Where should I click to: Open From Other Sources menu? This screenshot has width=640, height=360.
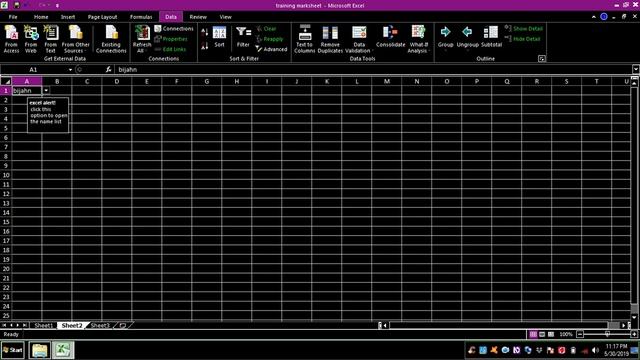click(x=76, y=39)
